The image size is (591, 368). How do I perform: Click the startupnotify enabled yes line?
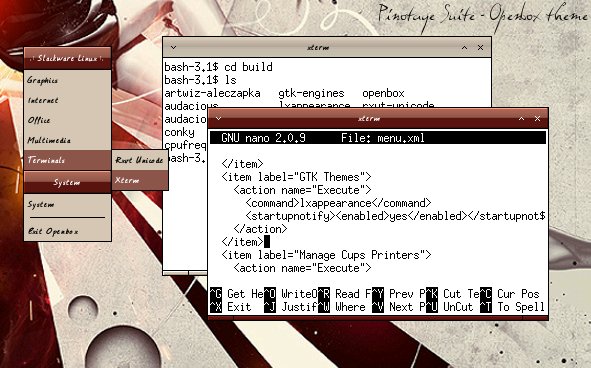[395, 216]
